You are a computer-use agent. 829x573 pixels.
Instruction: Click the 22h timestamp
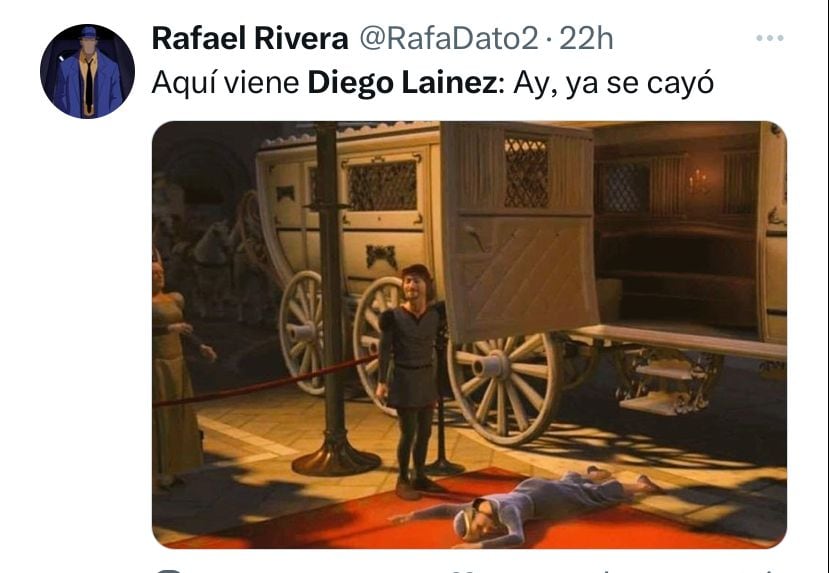click(x=586, y=39)
